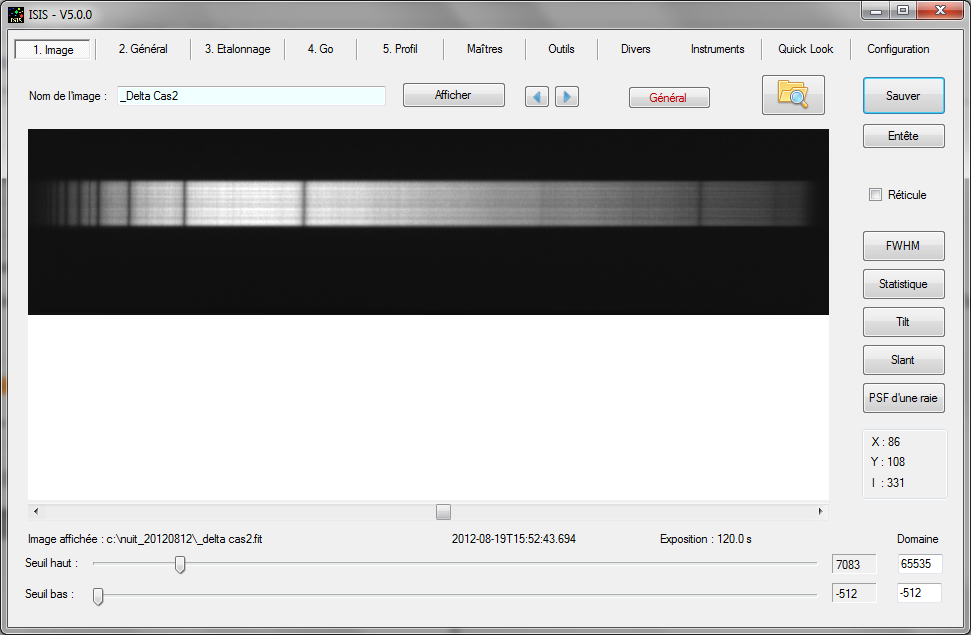Open the 5. Profil tab
The image size is (971, 635).
coord(400,49)
